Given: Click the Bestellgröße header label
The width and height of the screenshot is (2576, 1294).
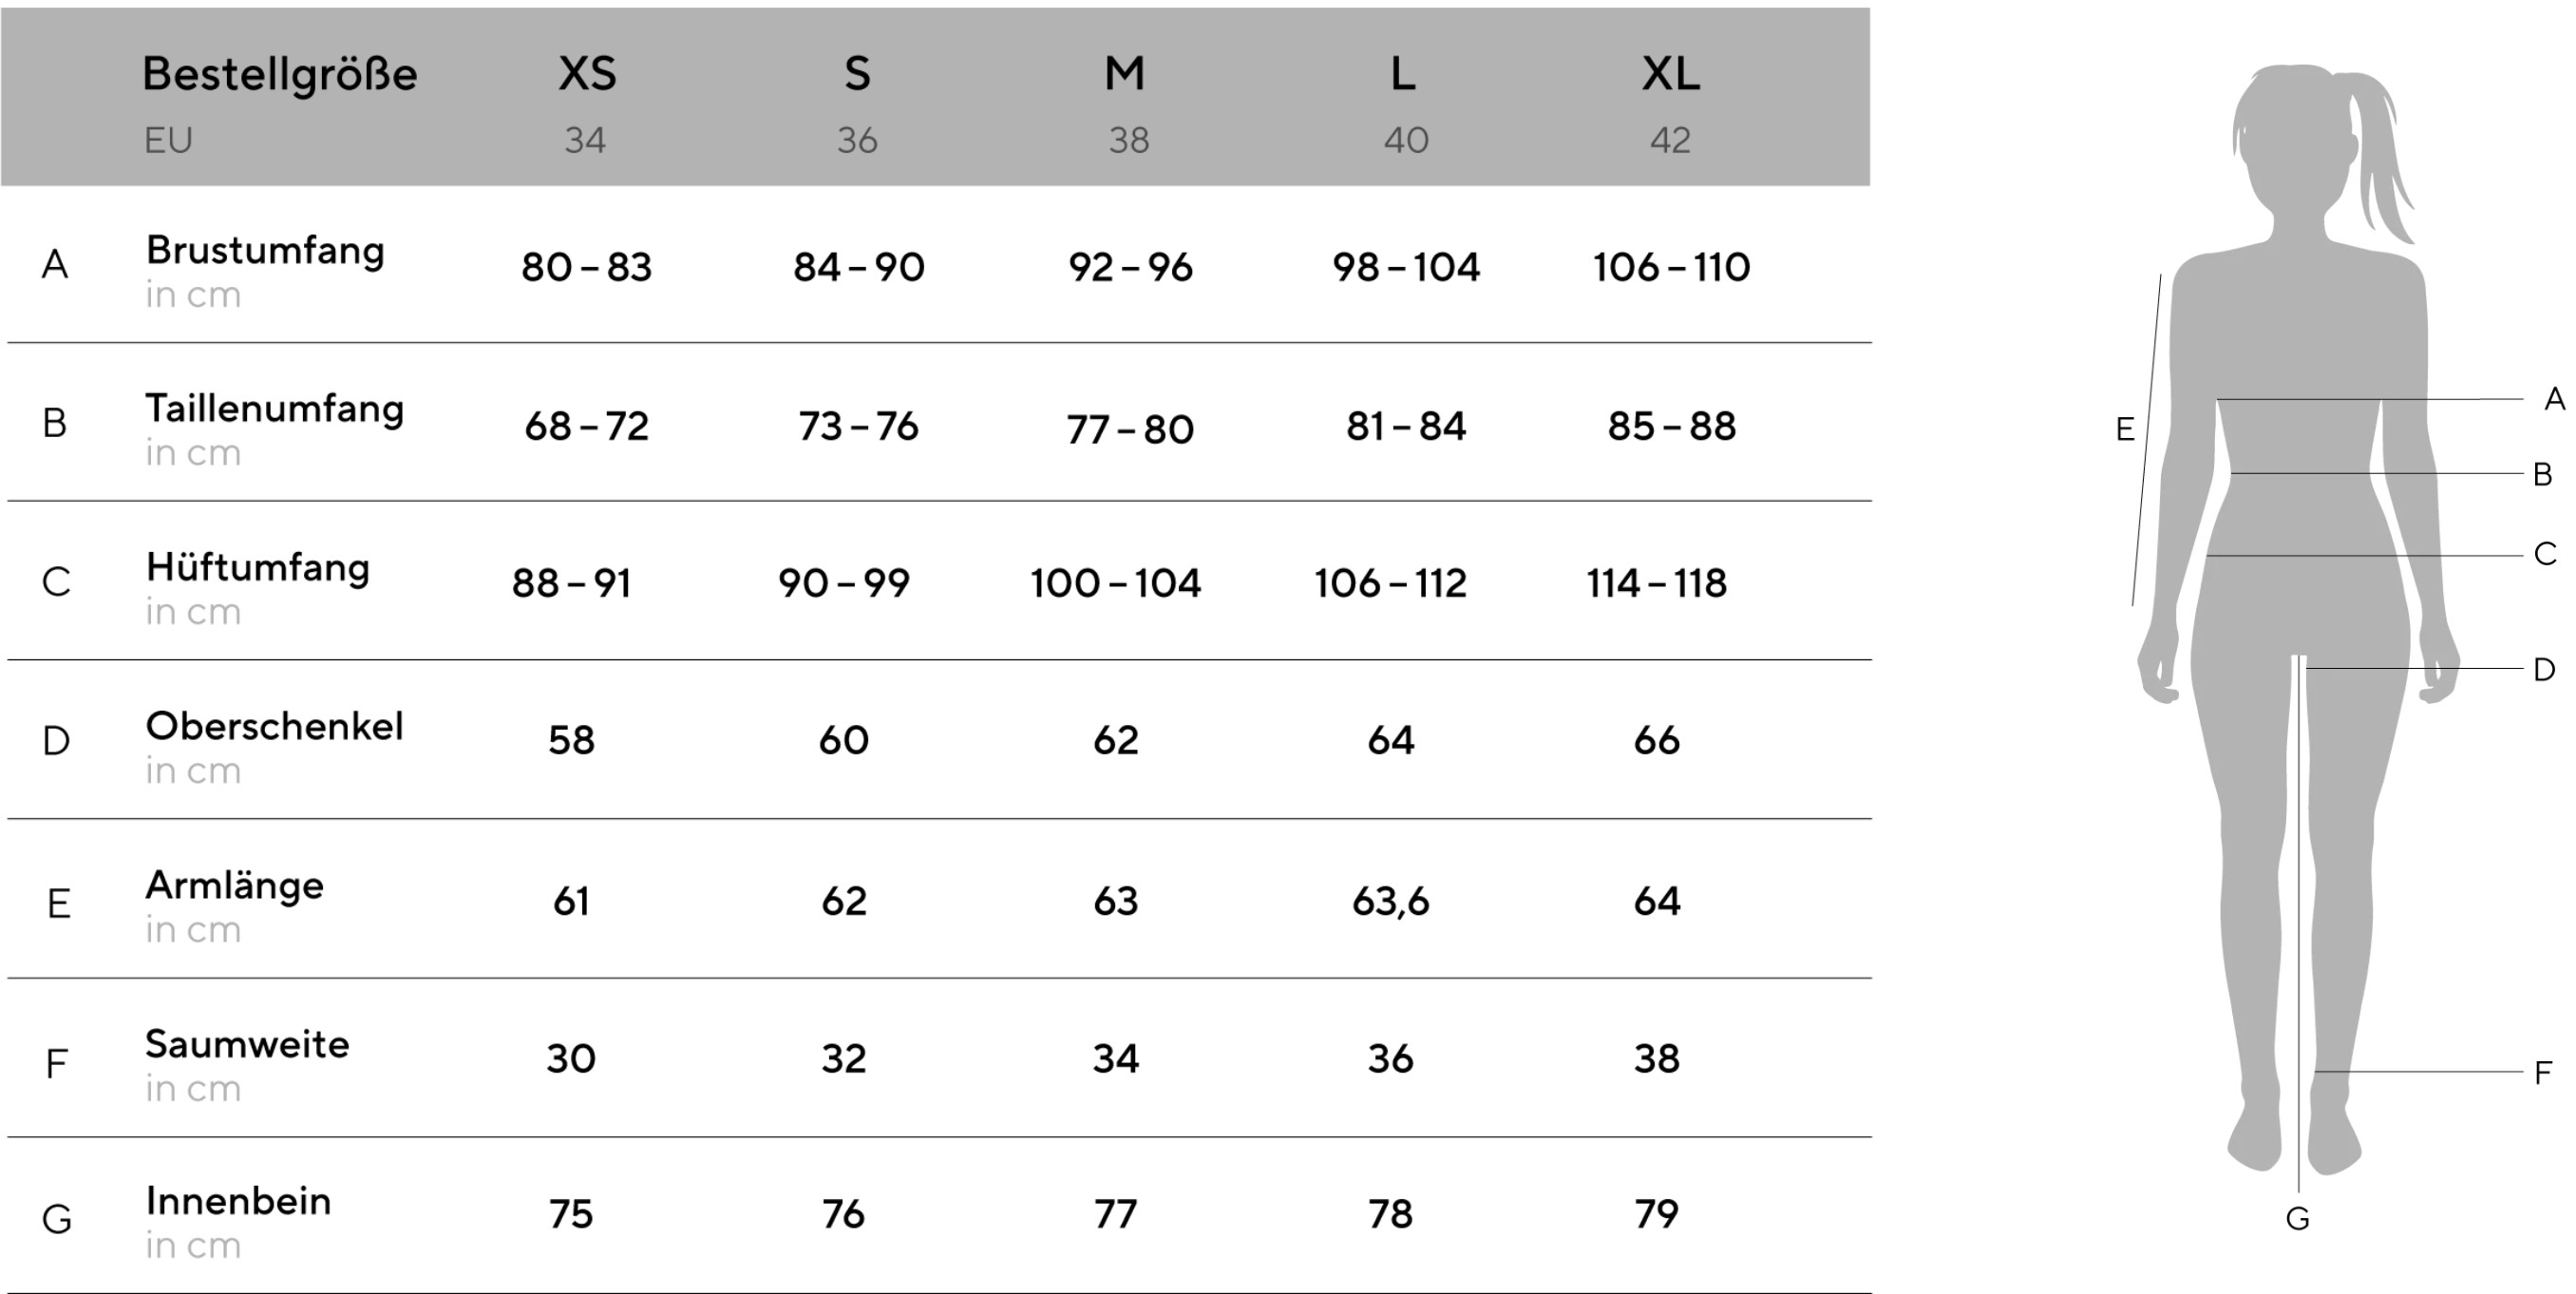Looking at the screenshot, I should pyautogui.click(x=279, y=74).
